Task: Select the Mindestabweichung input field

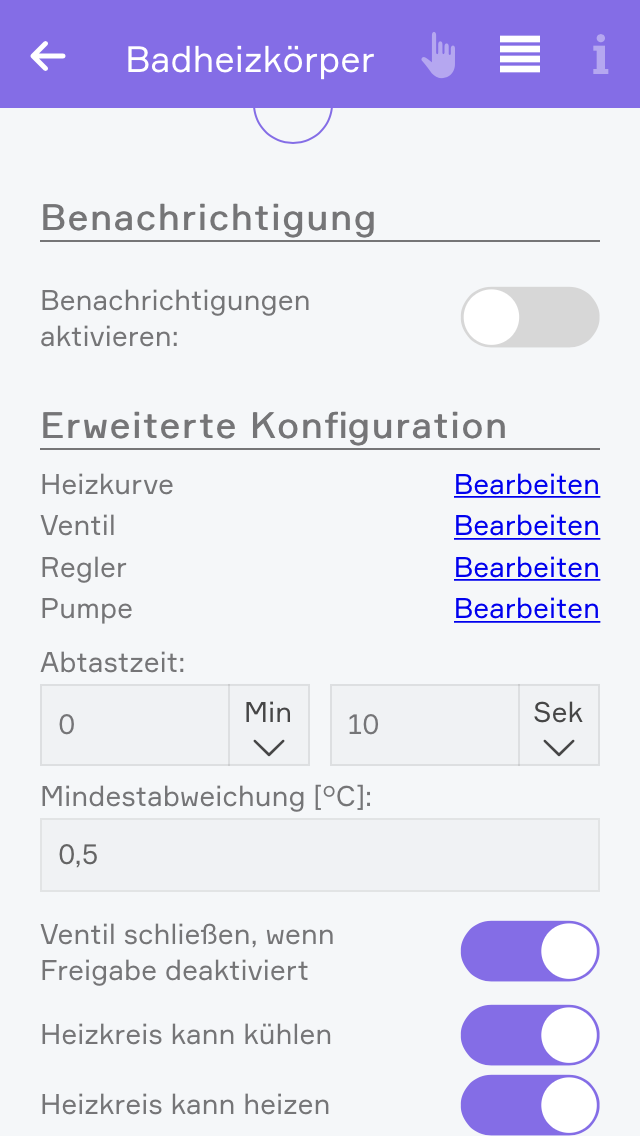Action: click(x=320, y=855)
